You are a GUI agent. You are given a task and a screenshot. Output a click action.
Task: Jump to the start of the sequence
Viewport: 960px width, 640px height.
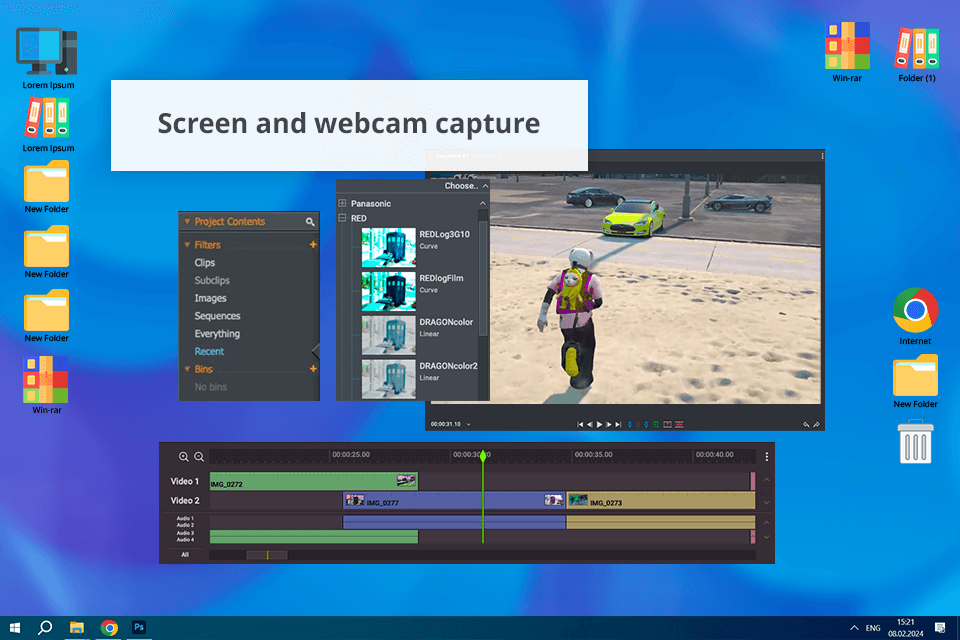(x=580, y=424)
